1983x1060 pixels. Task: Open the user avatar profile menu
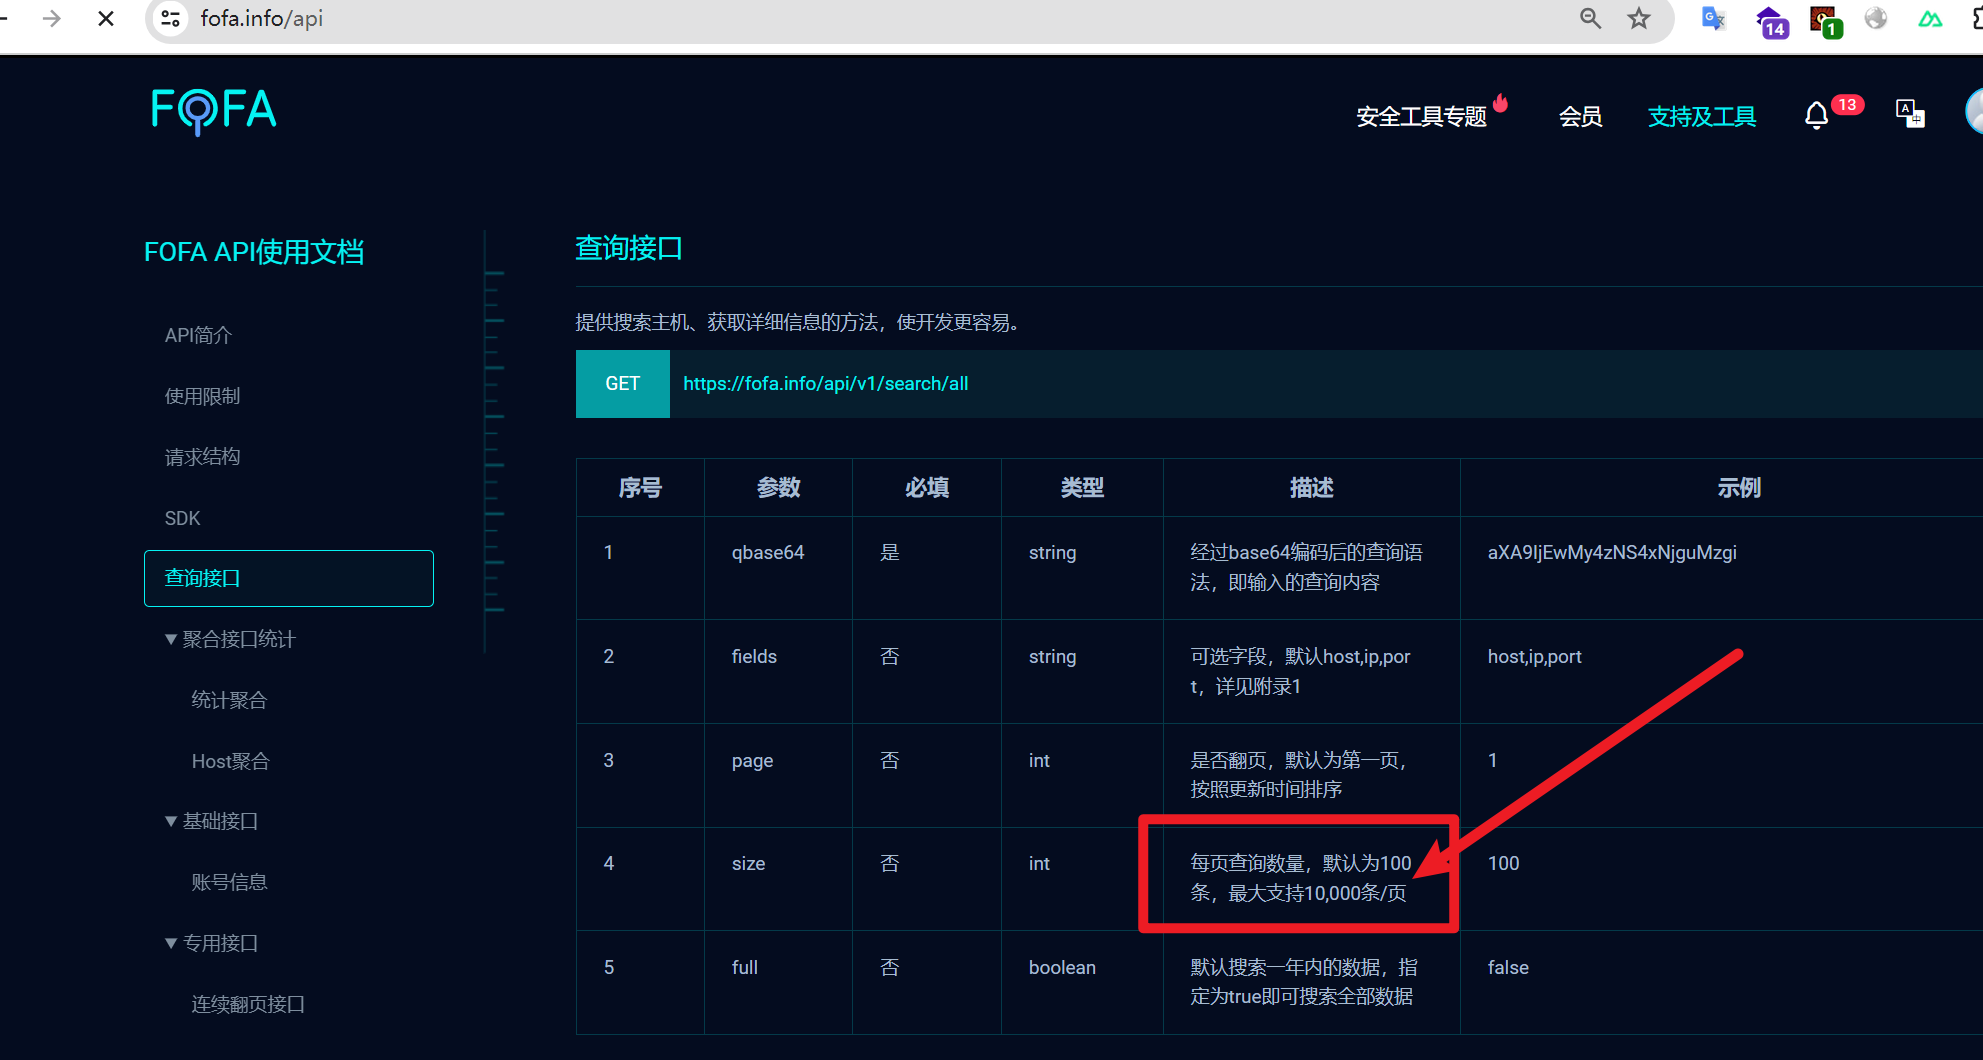[1973, 112]
